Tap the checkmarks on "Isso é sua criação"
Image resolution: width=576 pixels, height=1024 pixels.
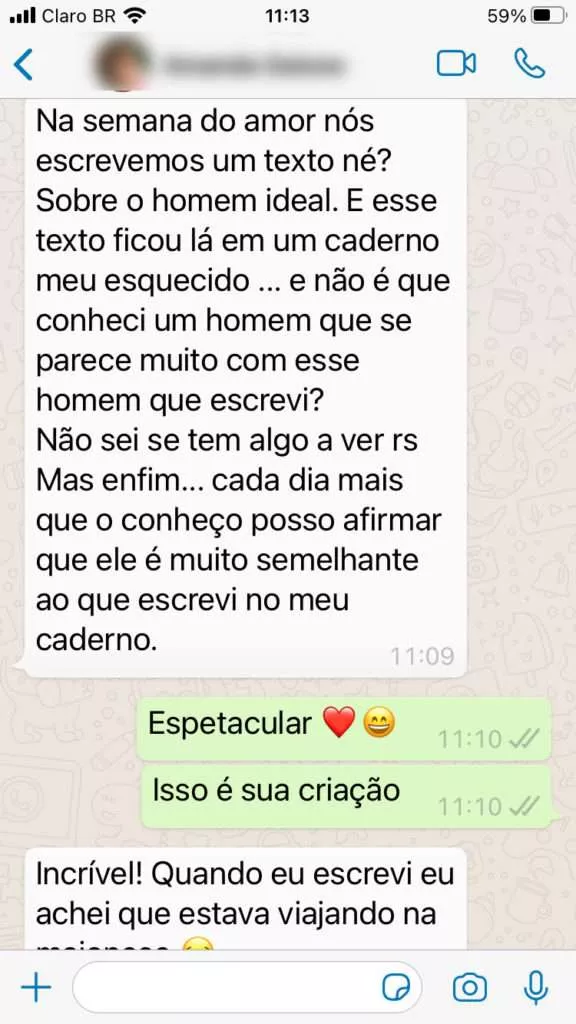click(524, 807)
